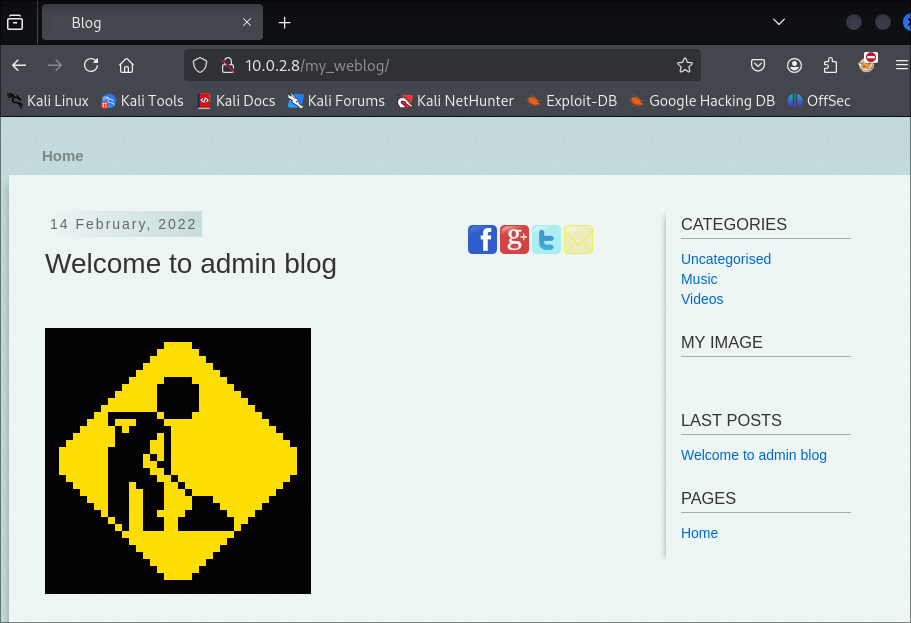Click the Welcome to admin blog post link
911x623 pixels.
pos(753,455)
